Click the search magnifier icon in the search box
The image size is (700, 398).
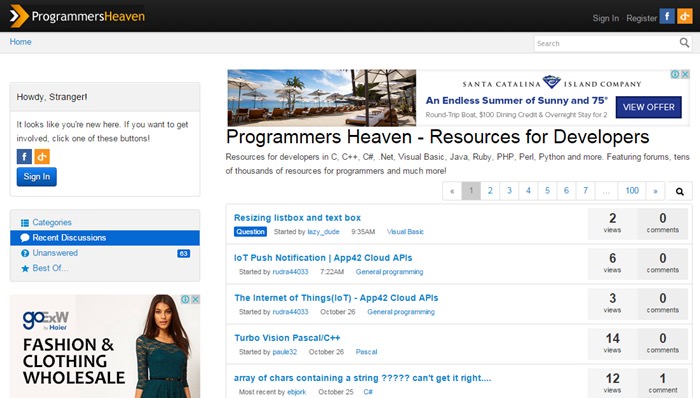tap(684, 43)
